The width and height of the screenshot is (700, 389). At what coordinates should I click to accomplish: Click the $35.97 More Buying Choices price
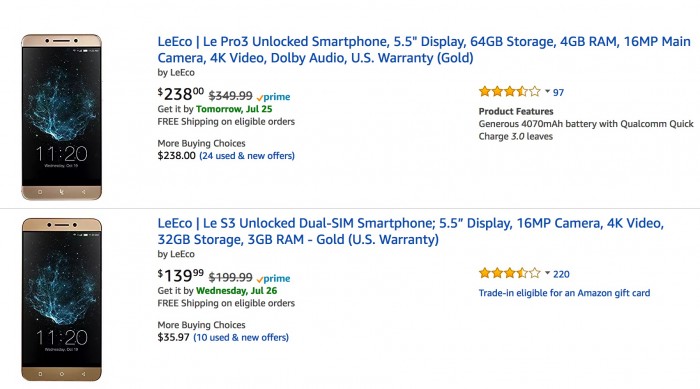click(x=174, y=337)
